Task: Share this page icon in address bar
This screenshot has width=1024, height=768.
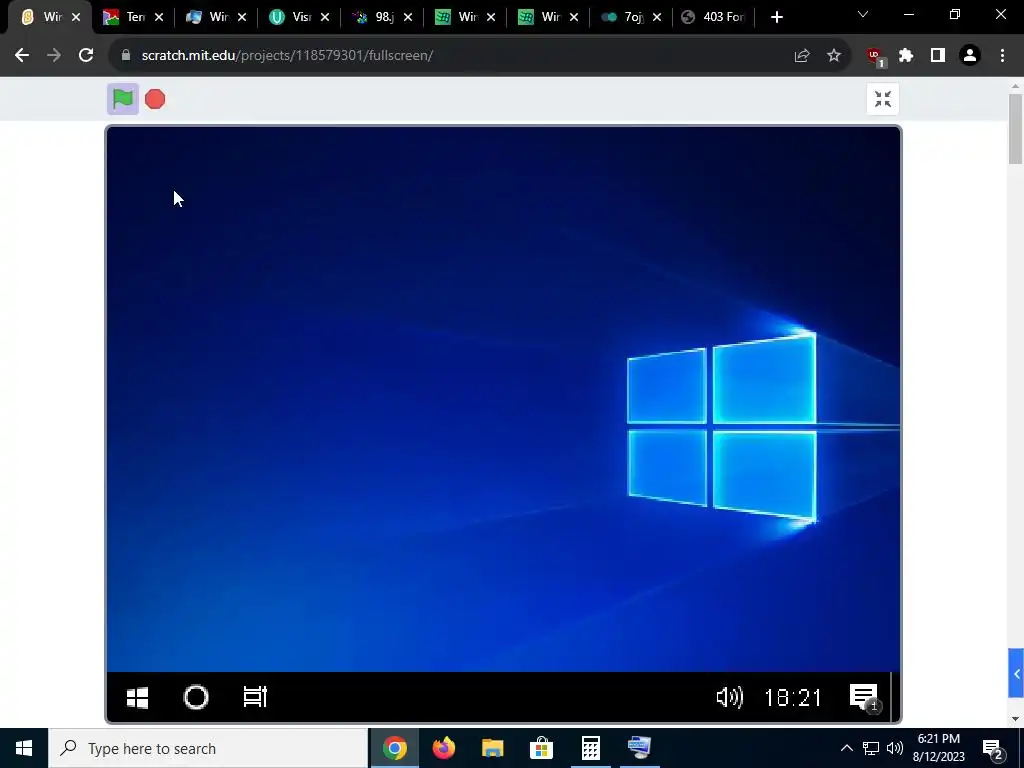Action: 802,56
